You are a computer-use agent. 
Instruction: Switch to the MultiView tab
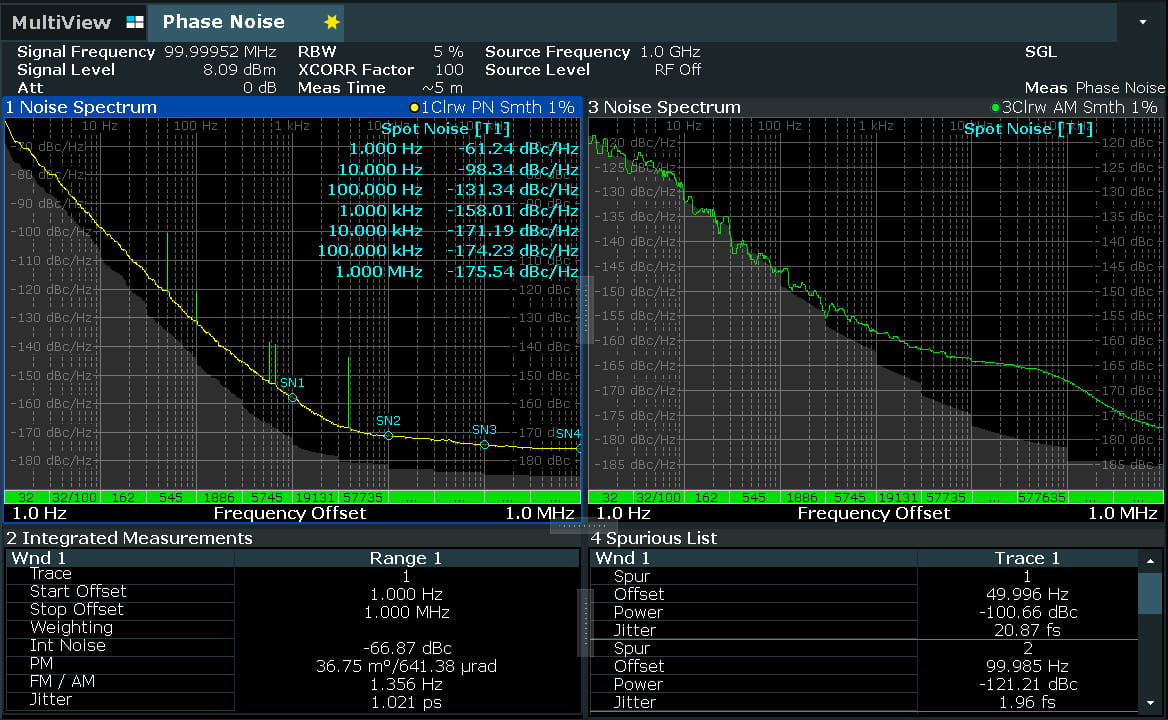click(61, 22)
